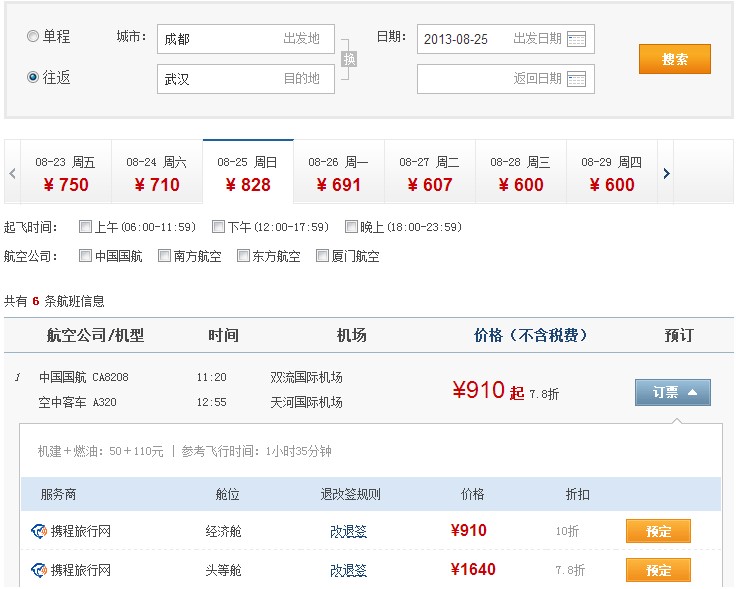Open the 武汉 destination city field

click(x=217, y=79)
